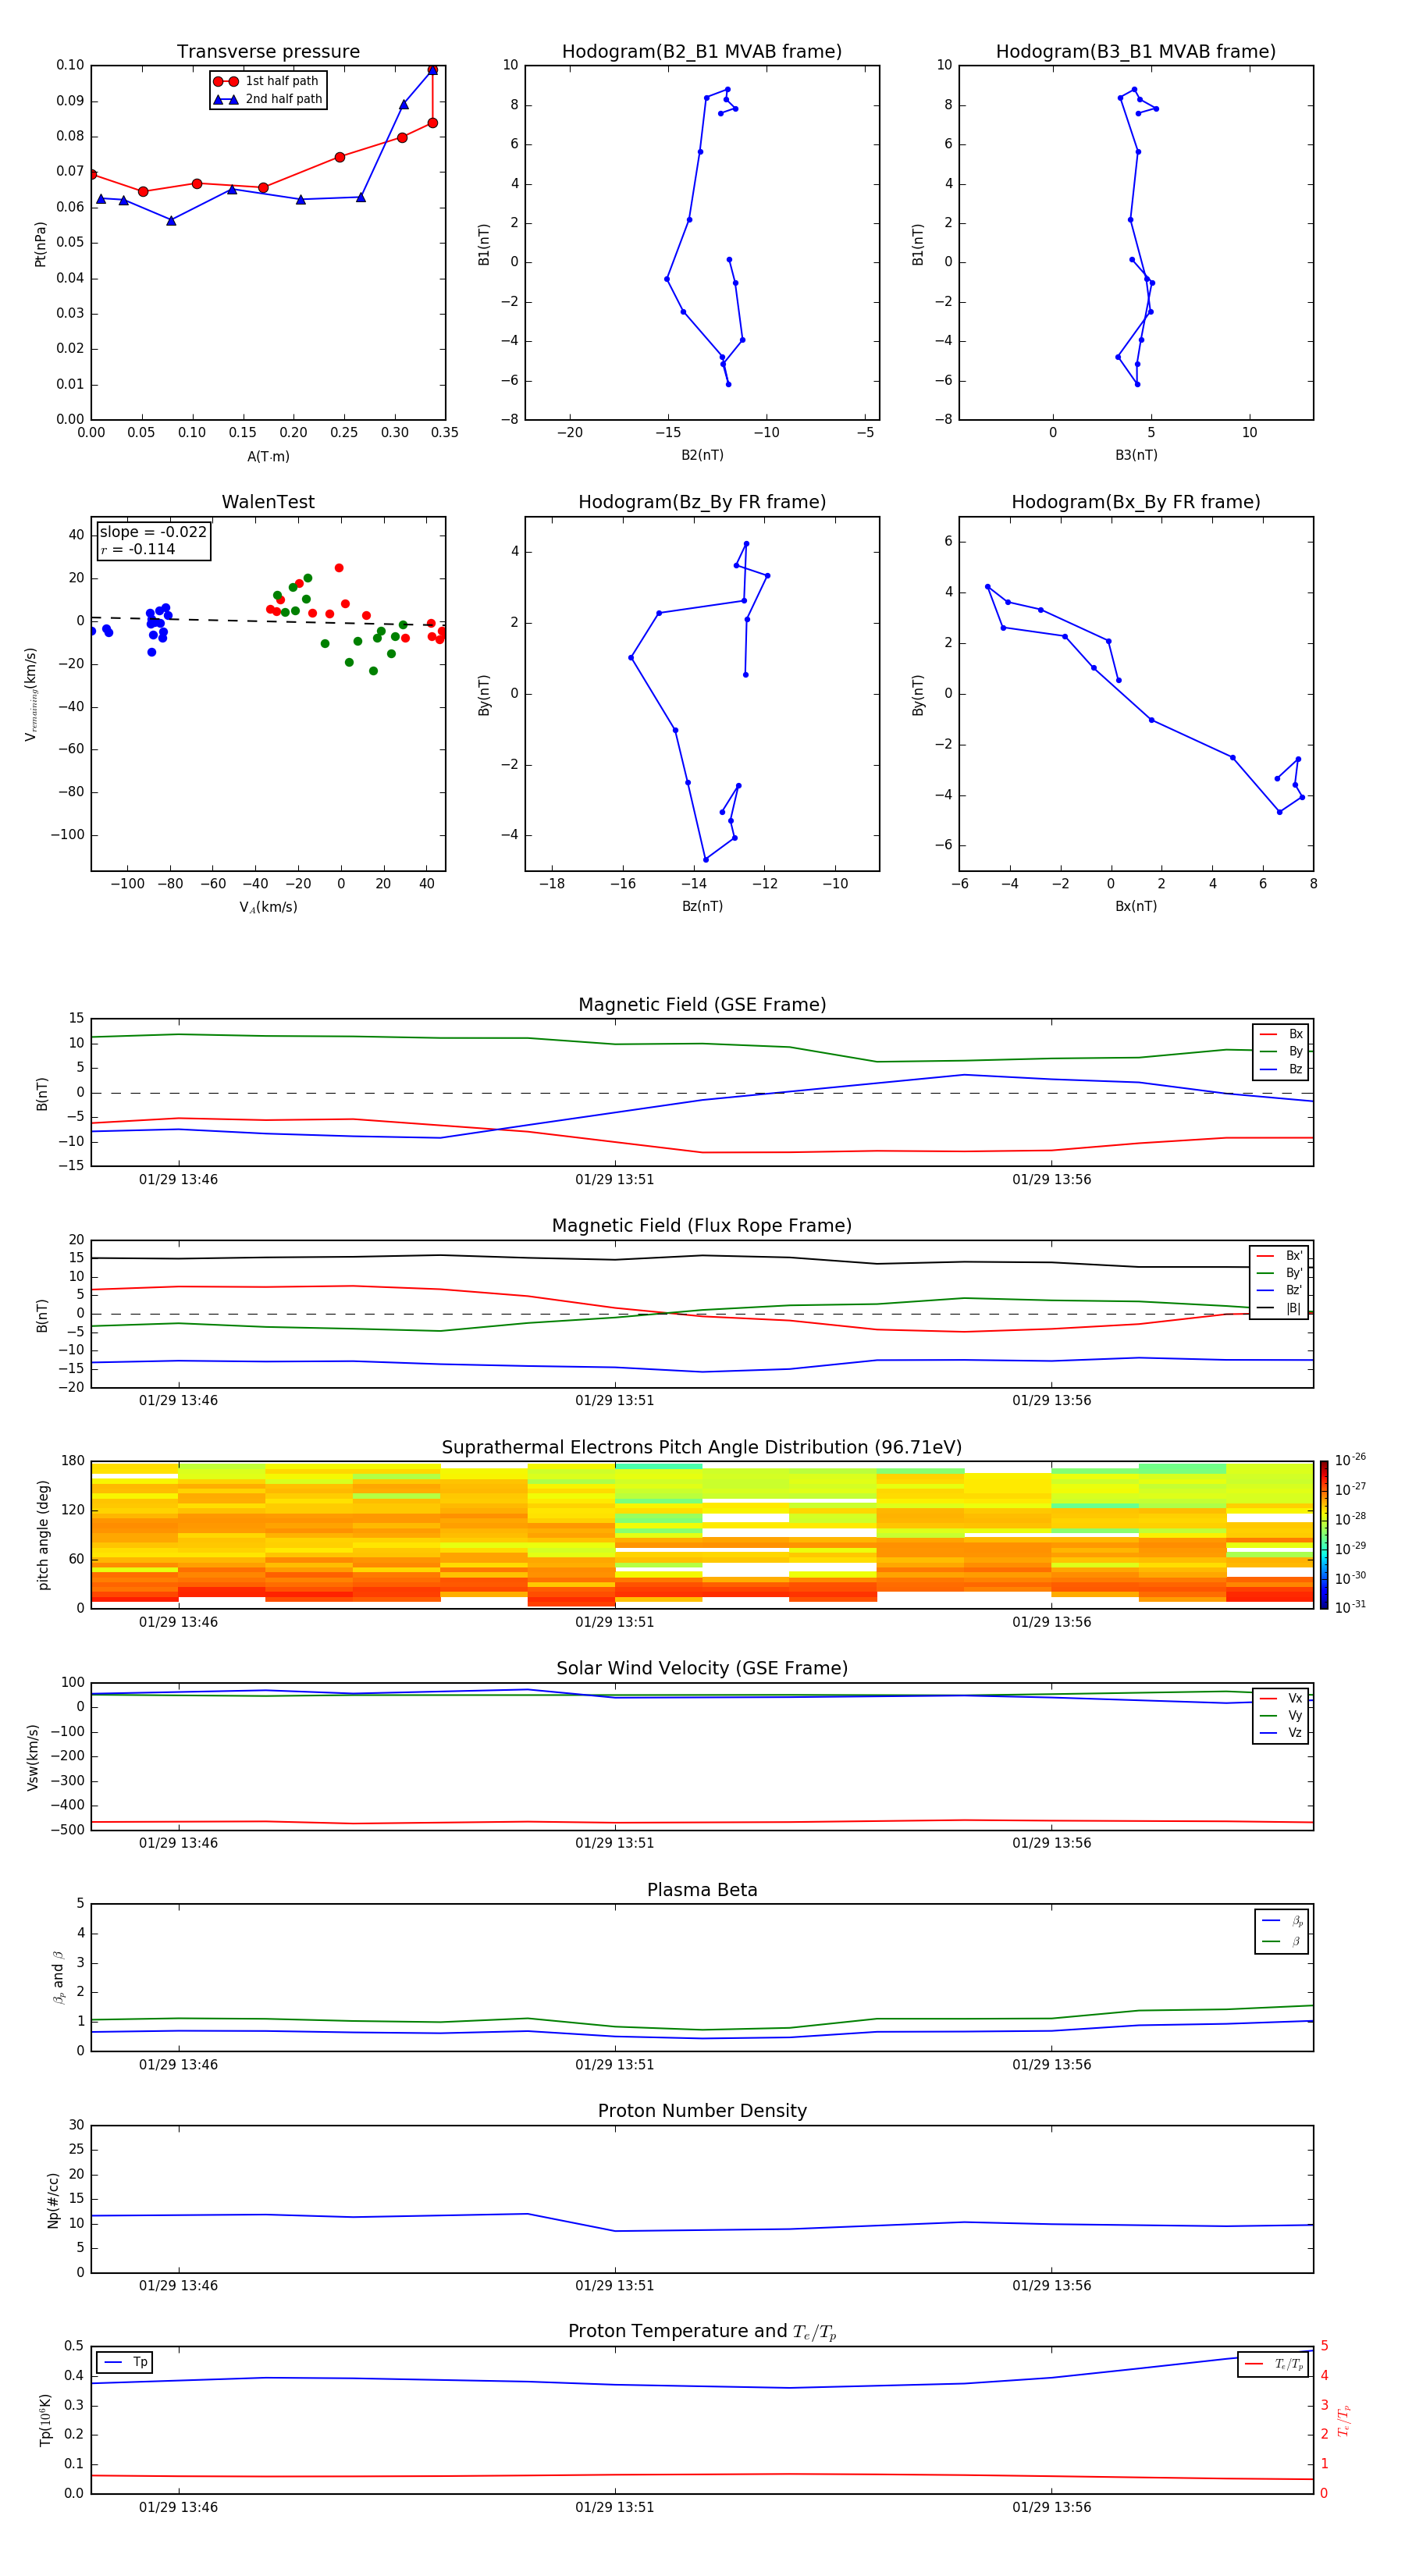Click the pitch angle colorbar

[1323, 1534]
